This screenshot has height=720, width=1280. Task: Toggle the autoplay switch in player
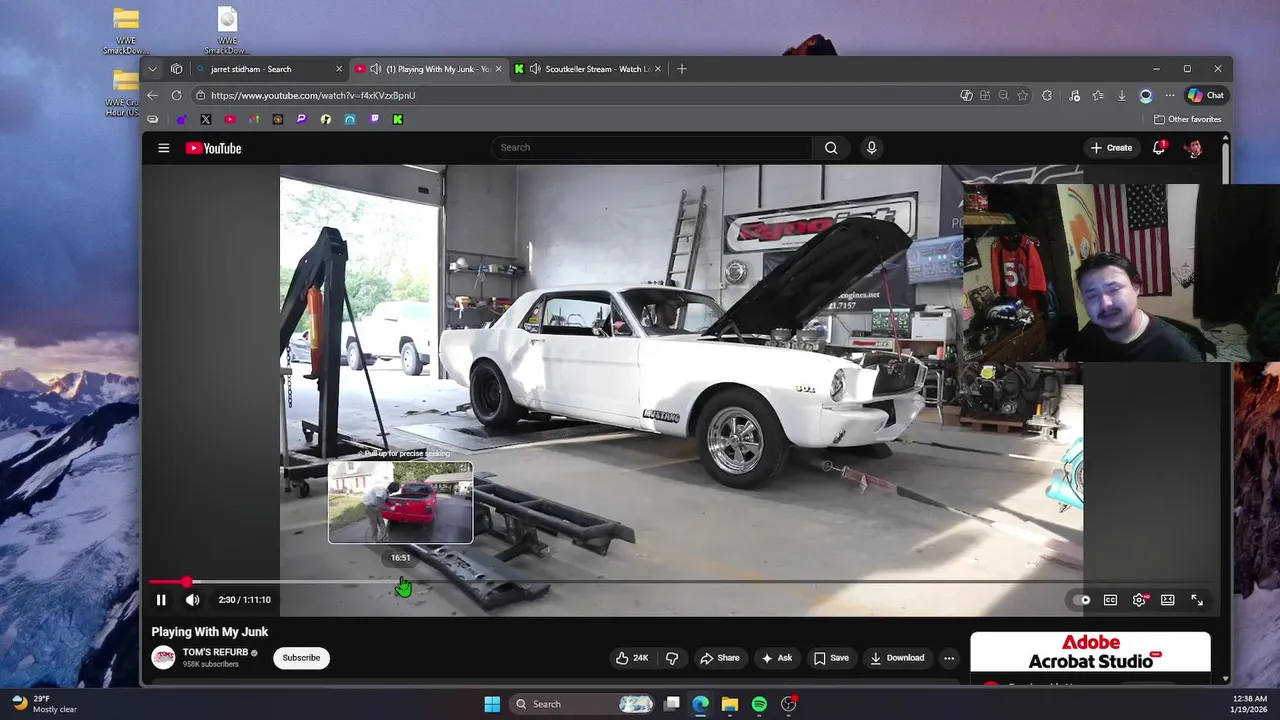coord(1082,600)
